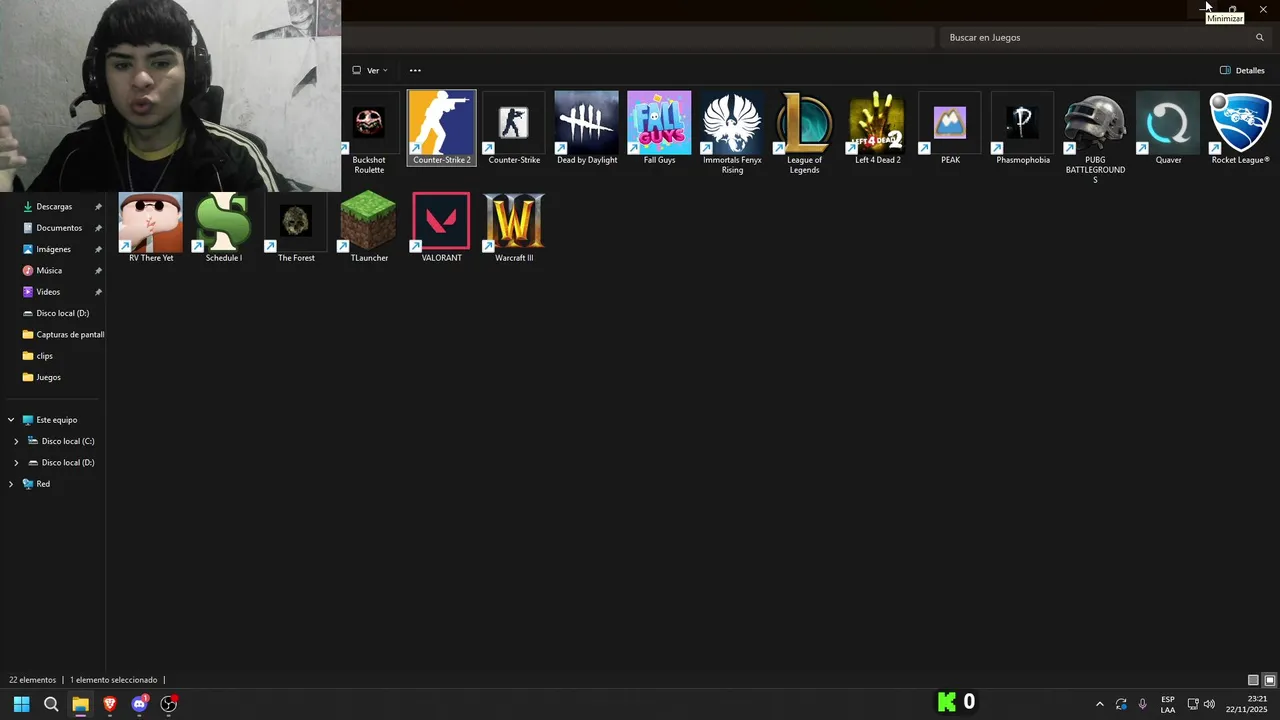Select Este equipo in the navigation tree
Screen dimensions: 1280x720
[x=56, y=420]
